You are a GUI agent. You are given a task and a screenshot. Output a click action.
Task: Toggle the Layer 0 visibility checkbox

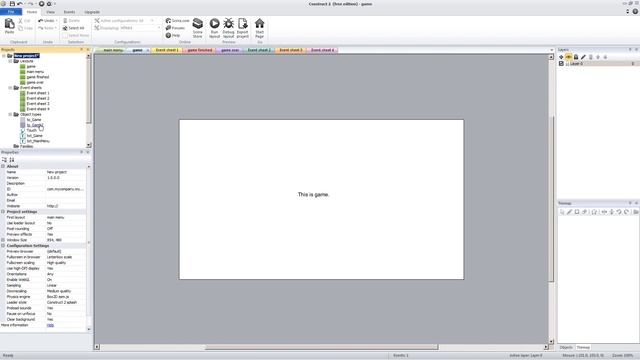coord(561,64)
